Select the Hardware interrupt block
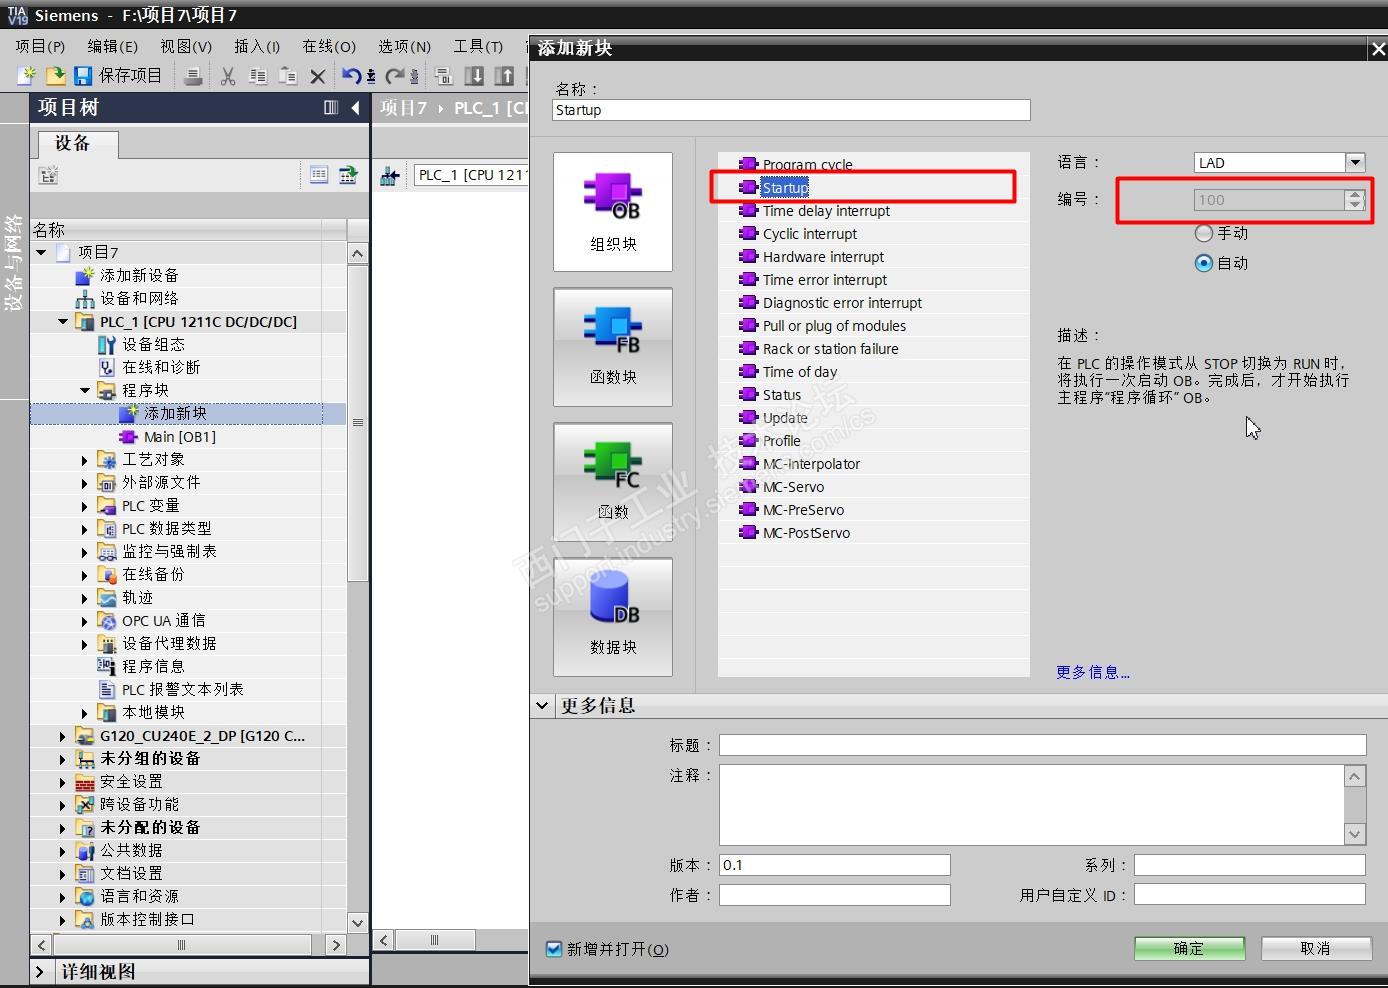Image resolution: width=1388 pixels, height=988 pixels. point(823,257)
